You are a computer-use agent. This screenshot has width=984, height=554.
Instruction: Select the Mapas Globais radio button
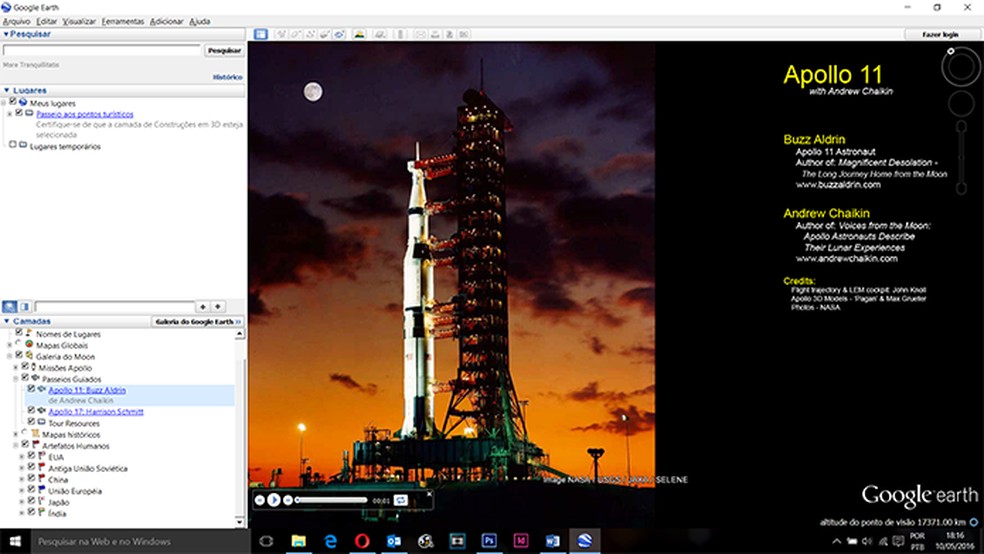[18, 344]
